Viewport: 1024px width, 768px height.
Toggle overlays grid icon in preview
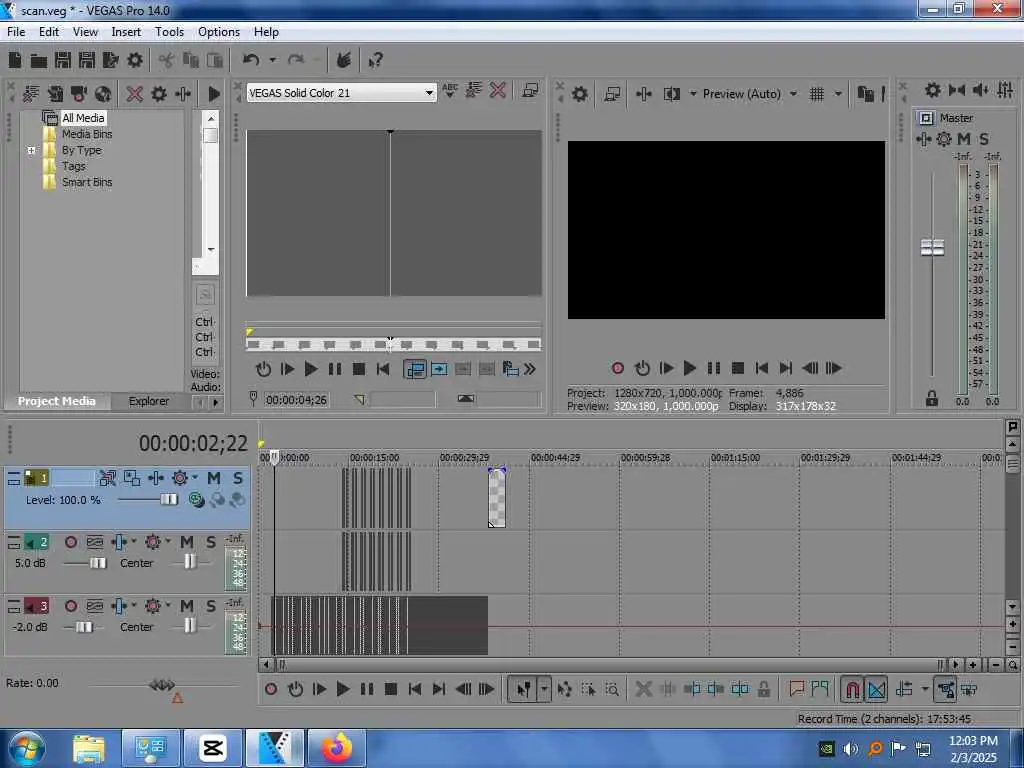point(816,94)
